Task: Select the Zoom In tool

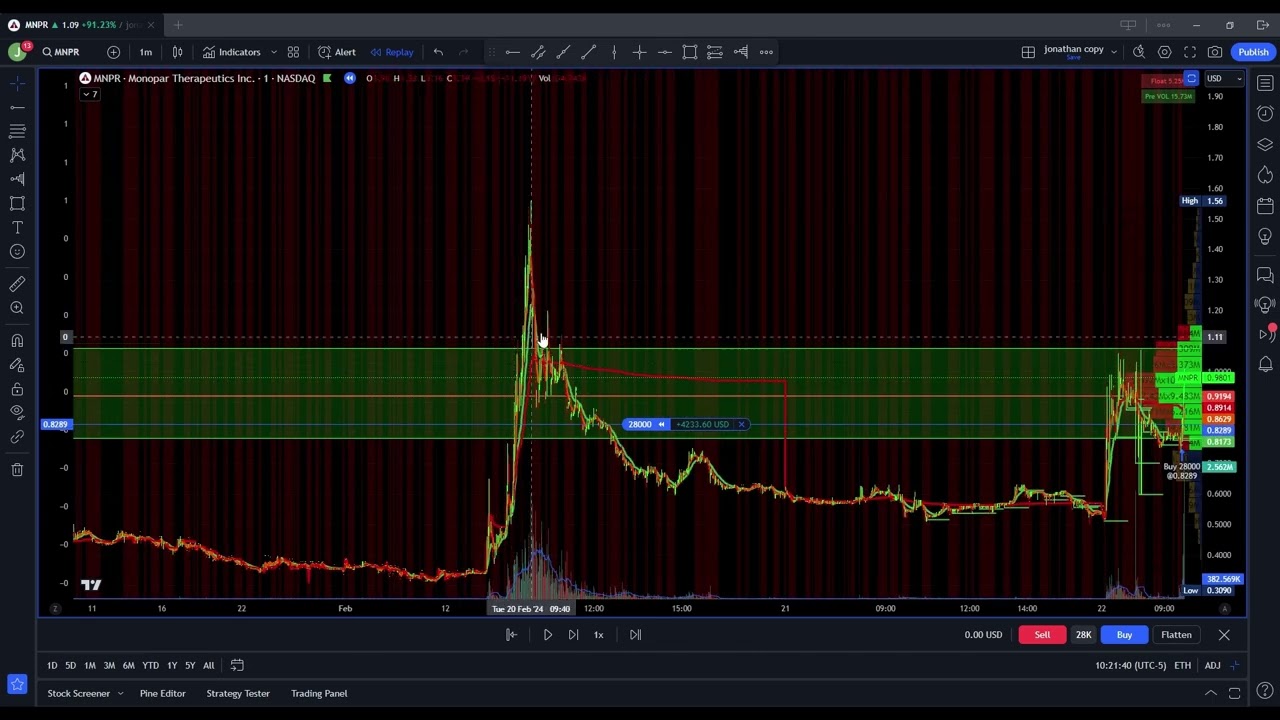Action: pyautogui.click(x=17, y=308)
